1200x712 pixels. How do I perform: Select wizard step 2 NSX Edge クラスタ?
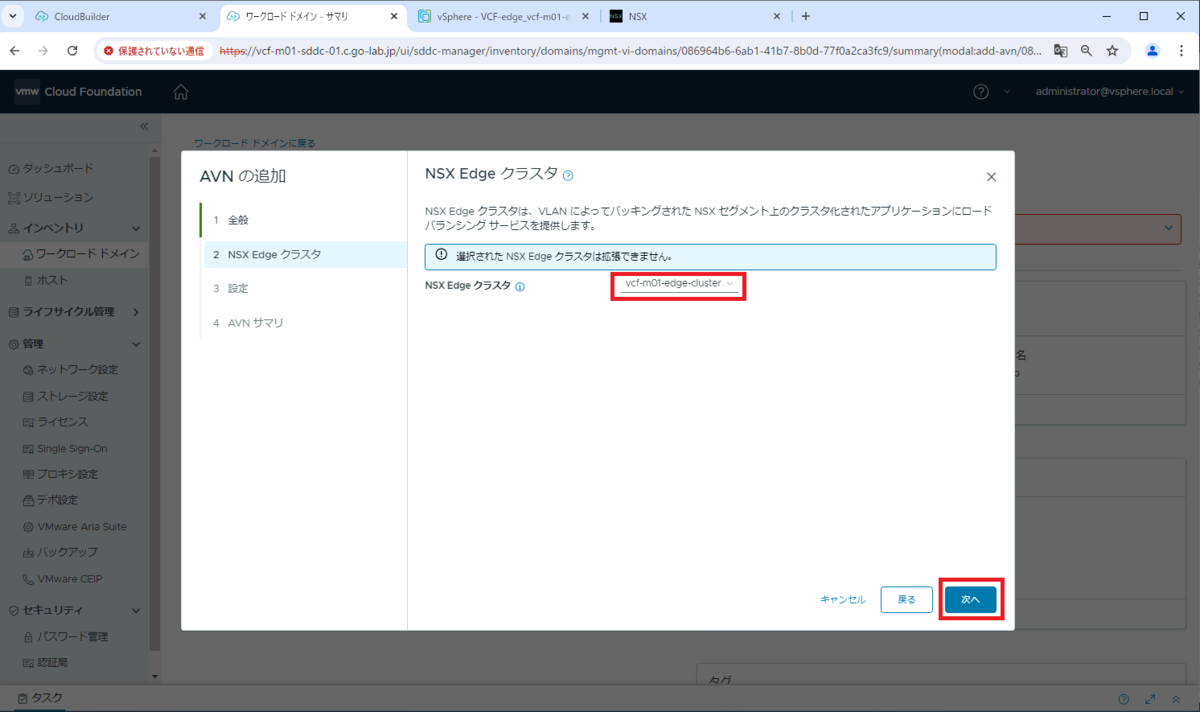tap(303, 254)
